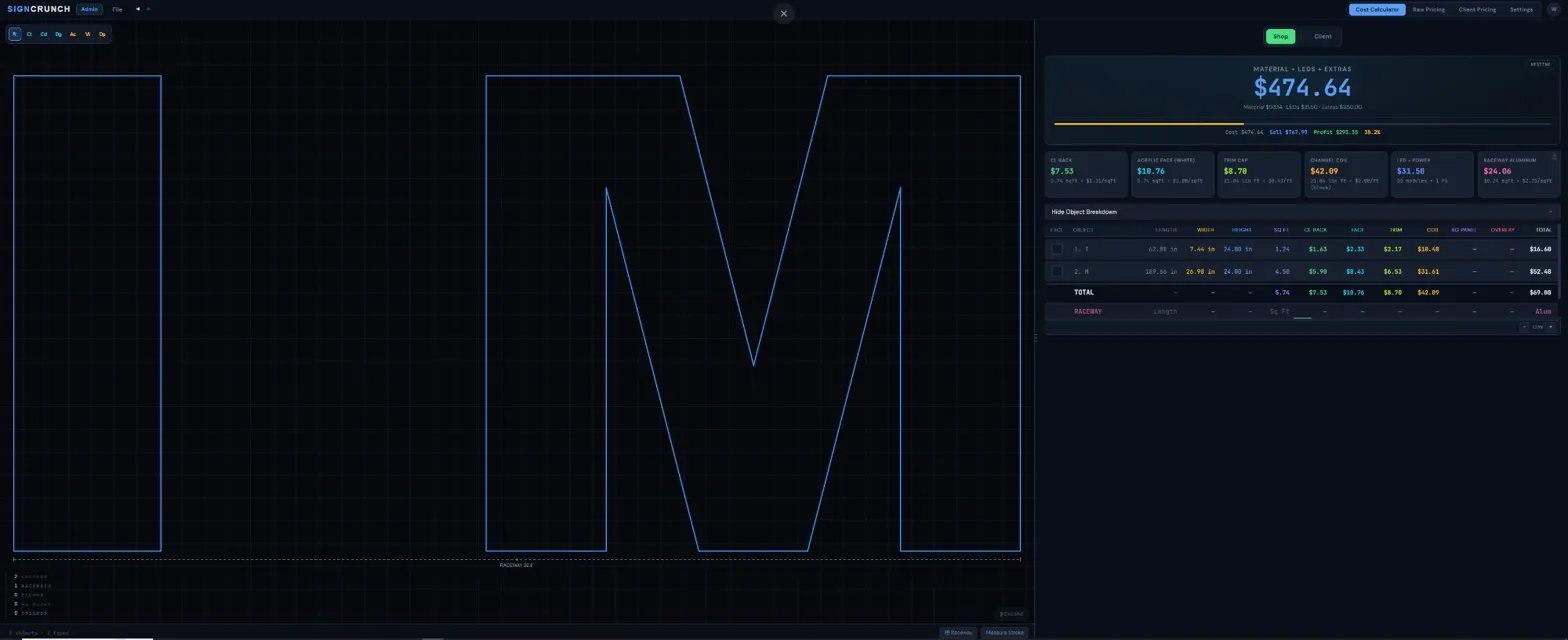Image resolution: width=1568 pixels, height=640 pixels.
Task: Click the $31.61 coil cost cell
Action: [x=1428, y=271]
